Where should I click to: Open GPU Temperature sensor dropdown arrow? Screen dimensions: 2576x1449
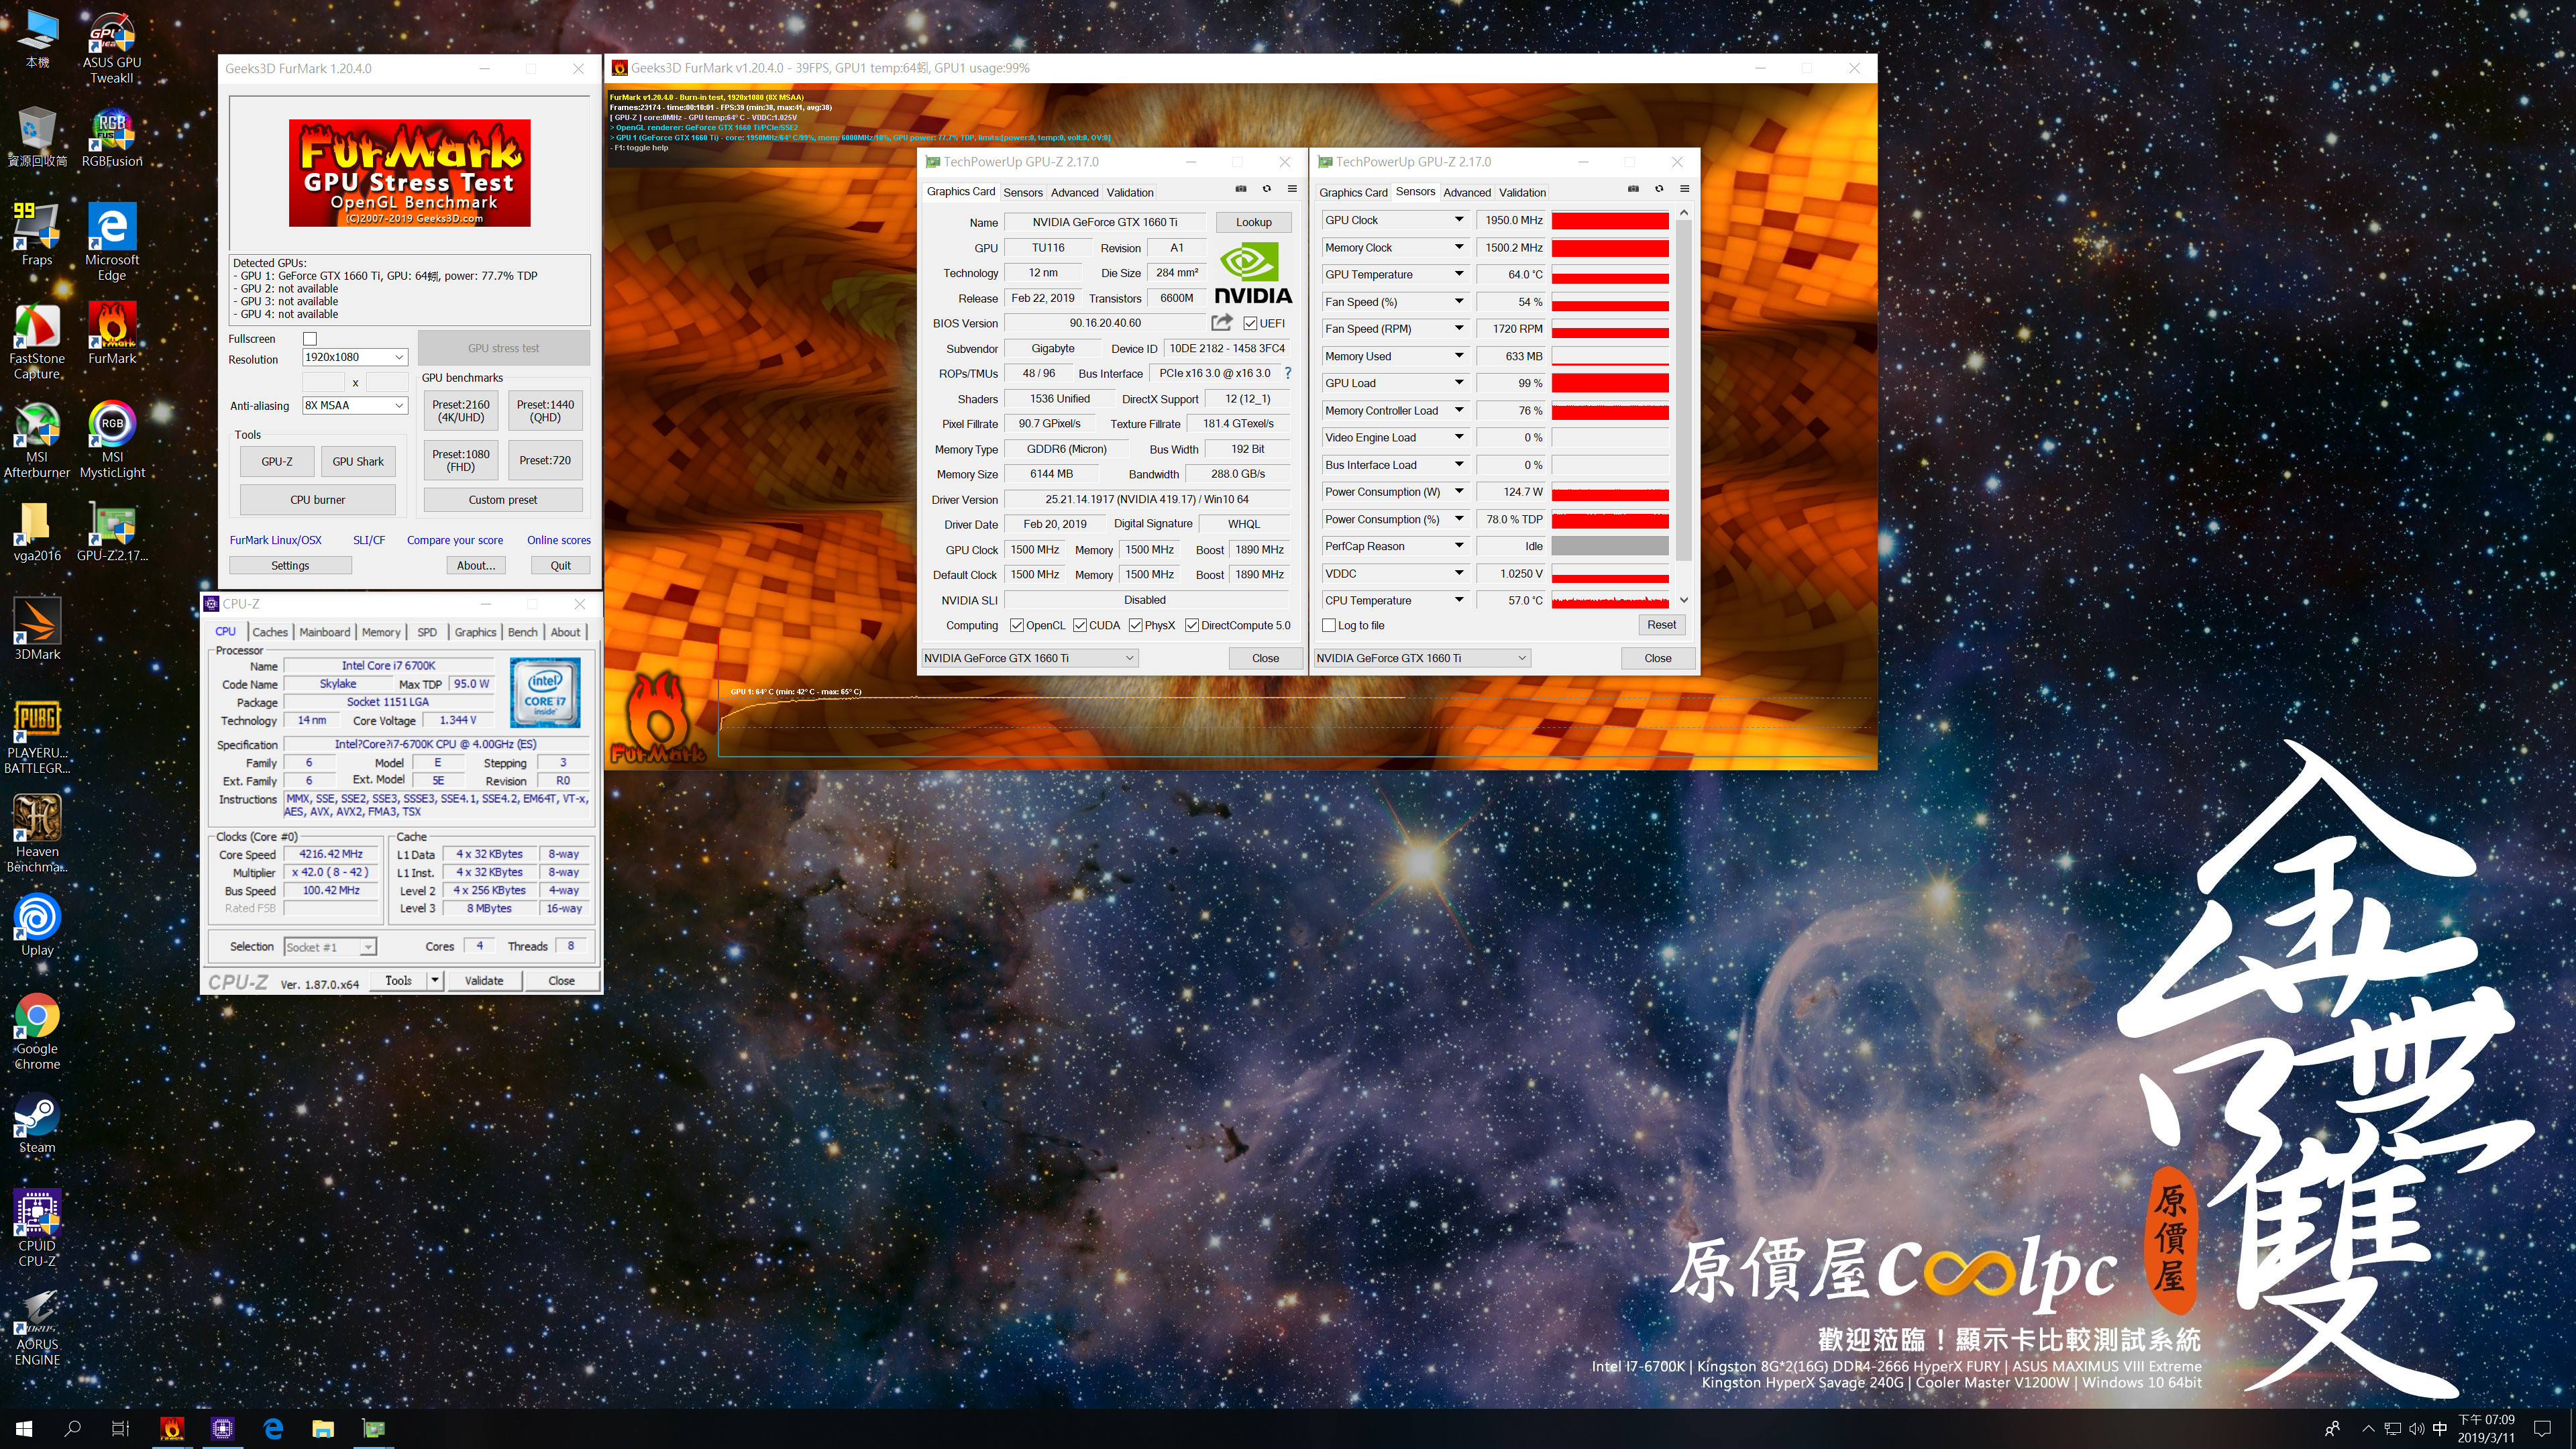1459,274
